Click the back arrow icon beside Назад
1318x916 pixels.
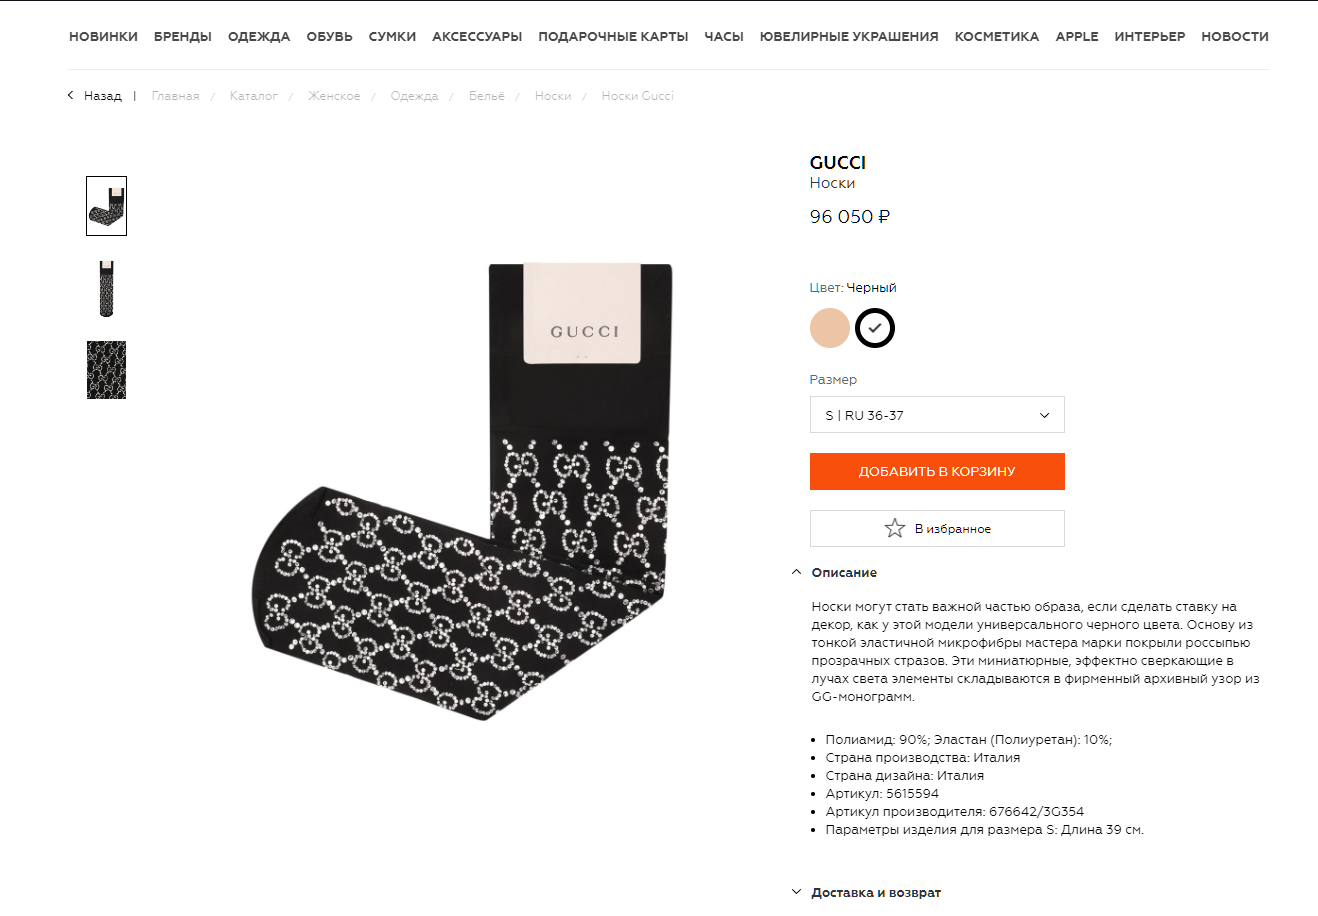(70, 95)
